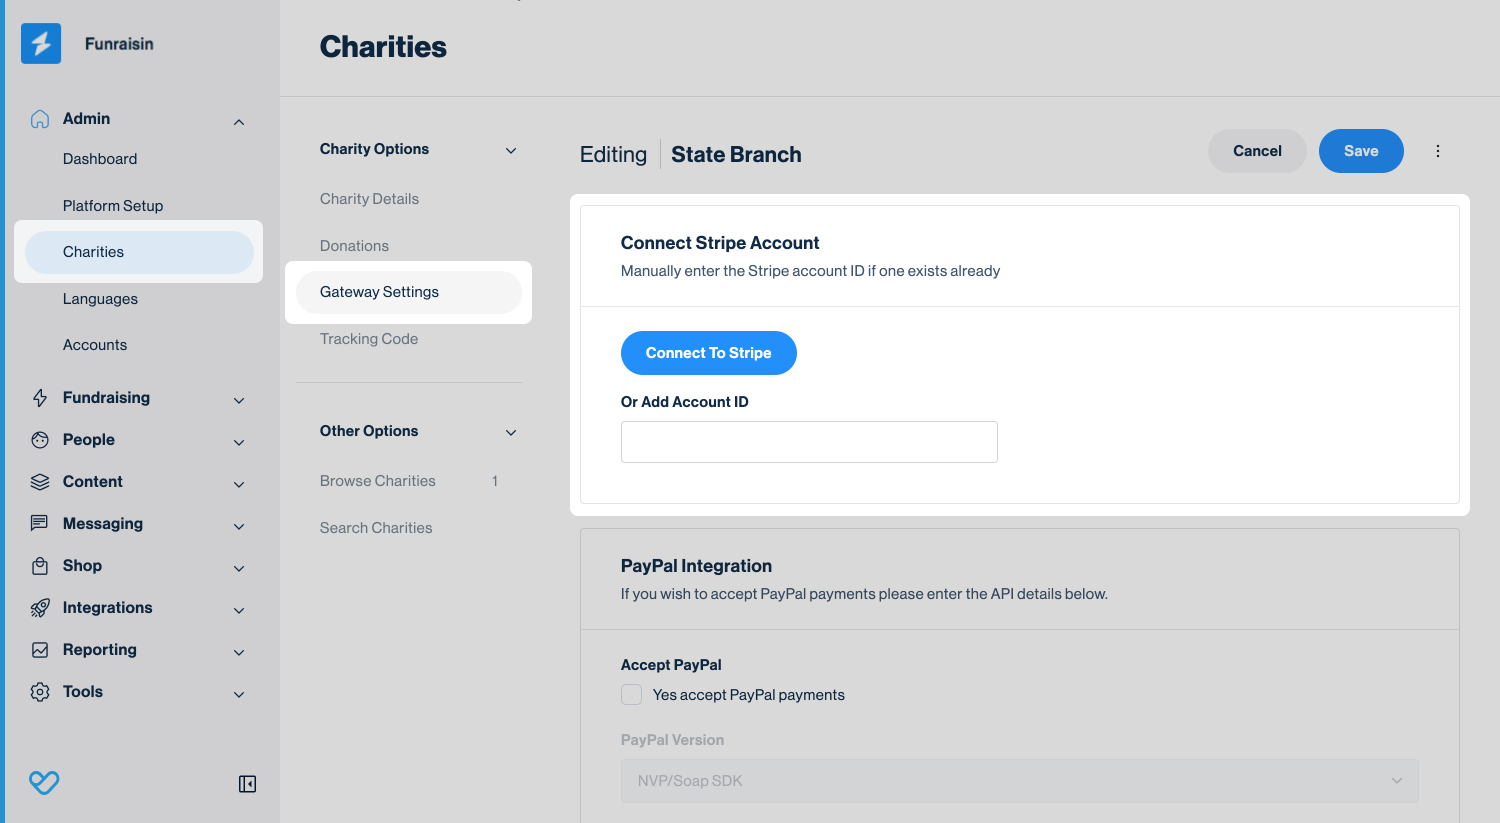Click the Integrations rocket icon

click(x=40, y=608)
